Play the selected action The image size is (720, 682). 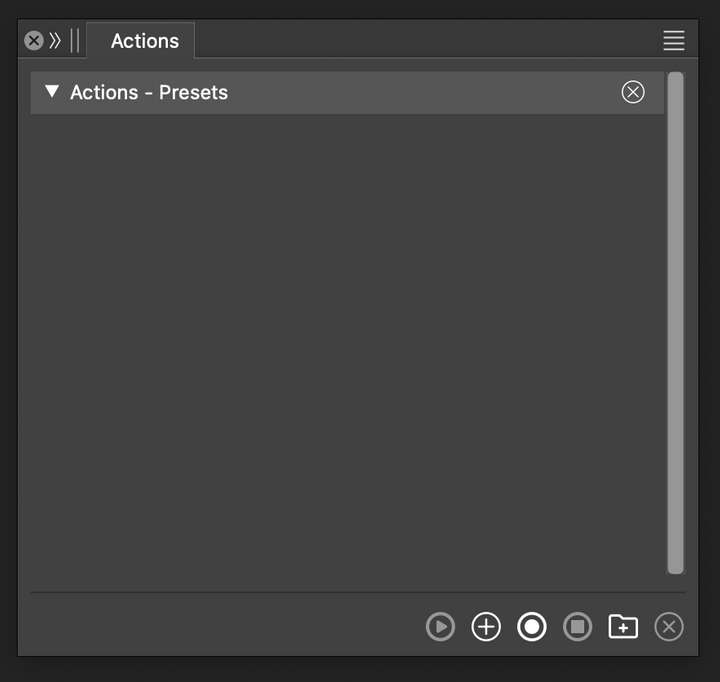coord(440,626)
